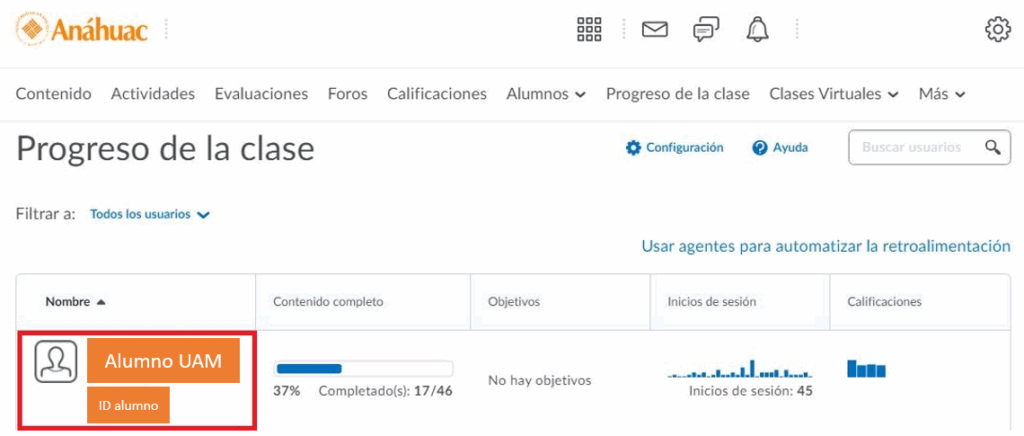Open the Todos los usuarios filter
Viewport: 1024px width, 436px height.
[150, 214]
